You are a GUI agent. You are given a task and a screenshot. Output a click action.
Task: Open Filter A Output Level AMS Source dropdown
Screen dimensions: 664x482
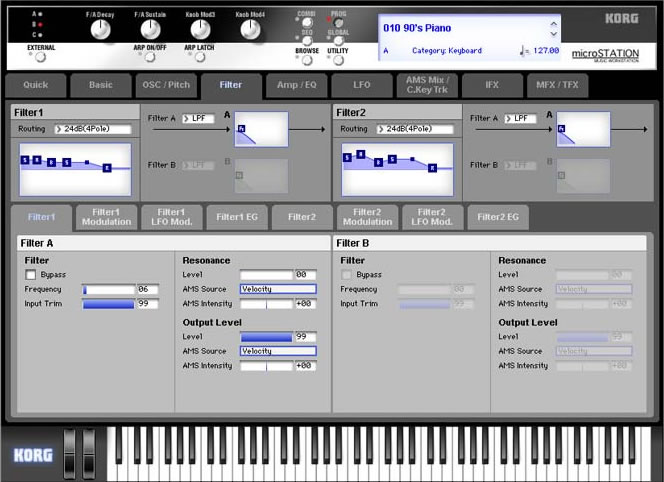pos(278,351)
